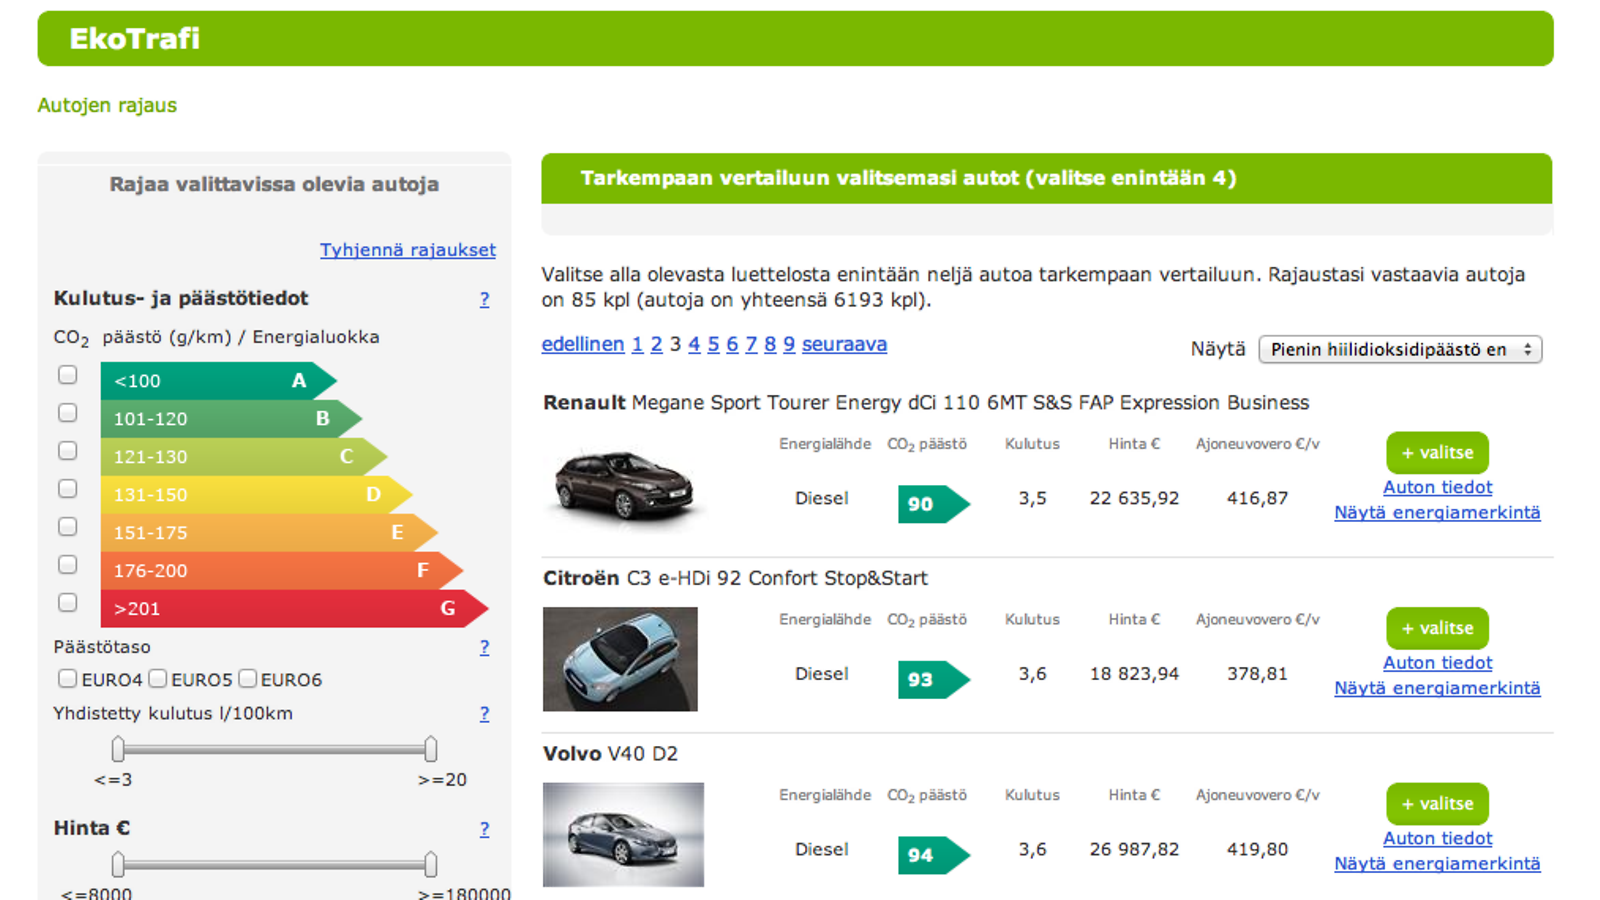
Task: Open results page 8
Action: tap(770, 344)
